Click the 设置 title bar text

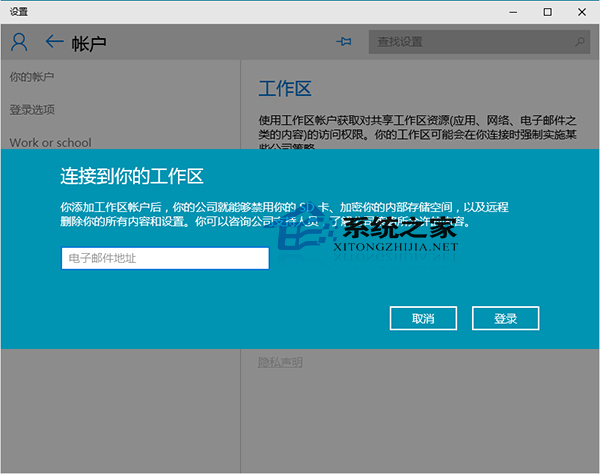coord(19,11)
